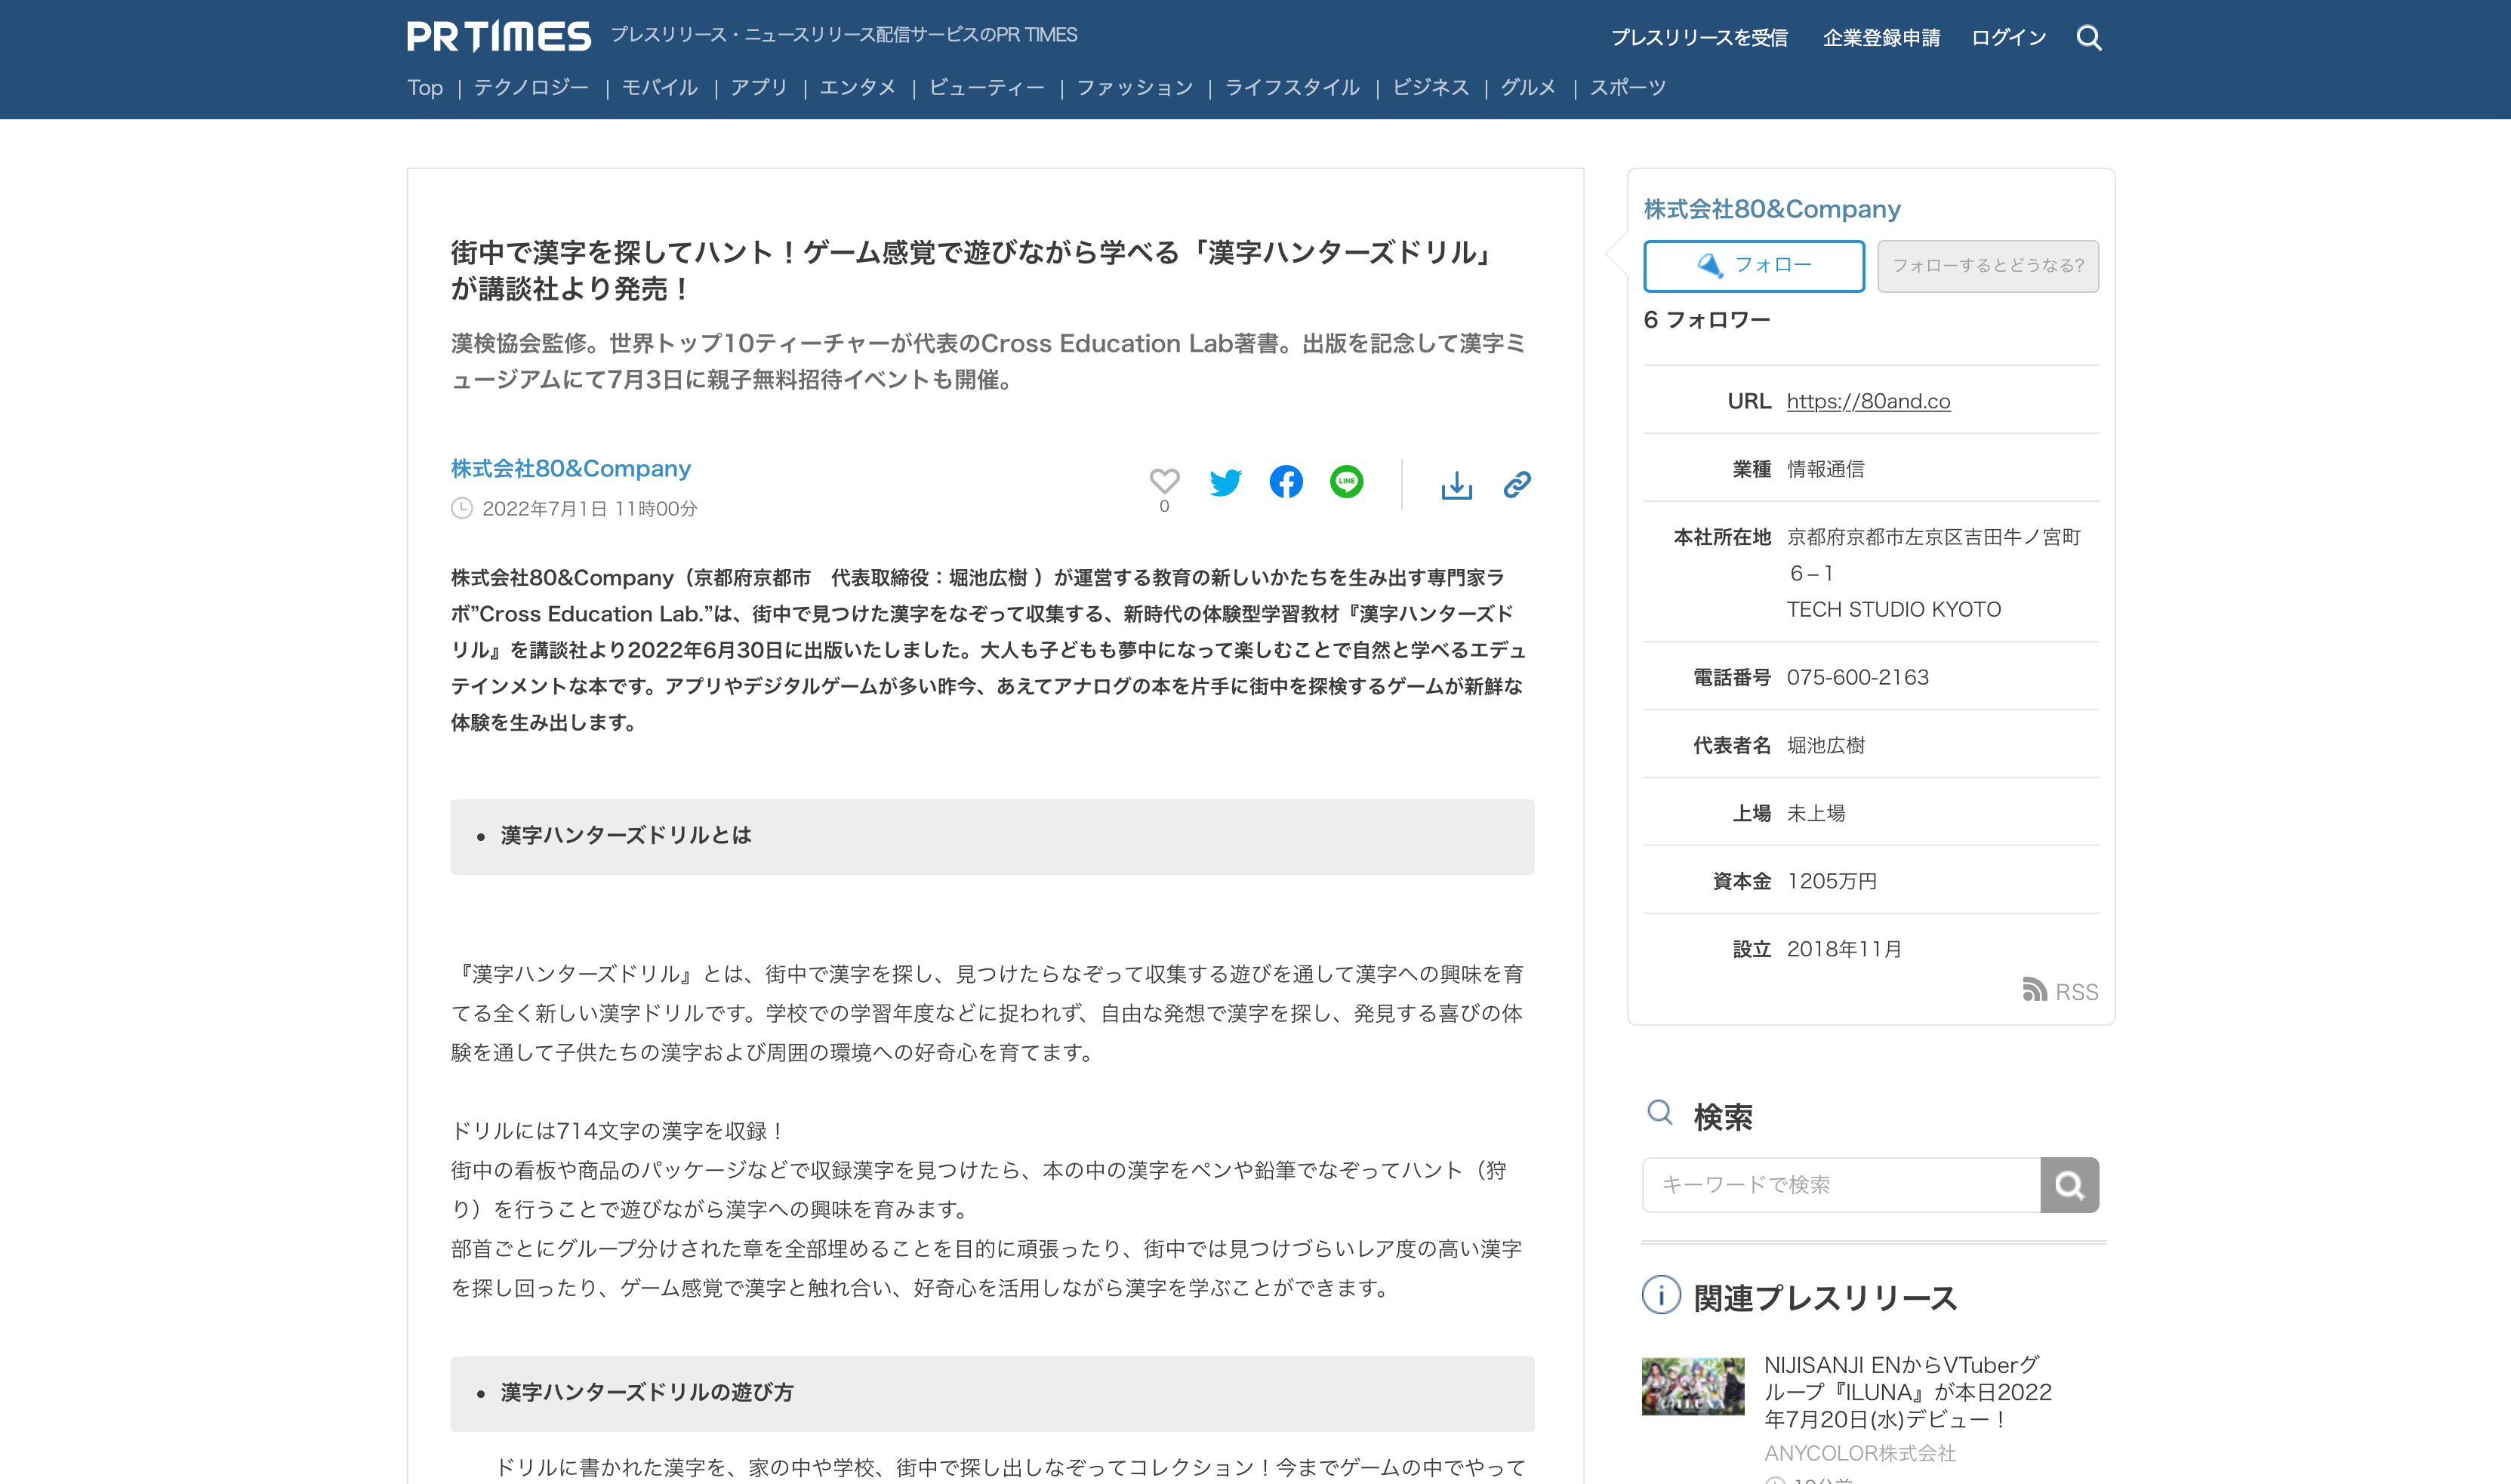Submit keyword search with gray magnifier button
Screen dimensions: 2511x1484
tap(2069, 1185)
